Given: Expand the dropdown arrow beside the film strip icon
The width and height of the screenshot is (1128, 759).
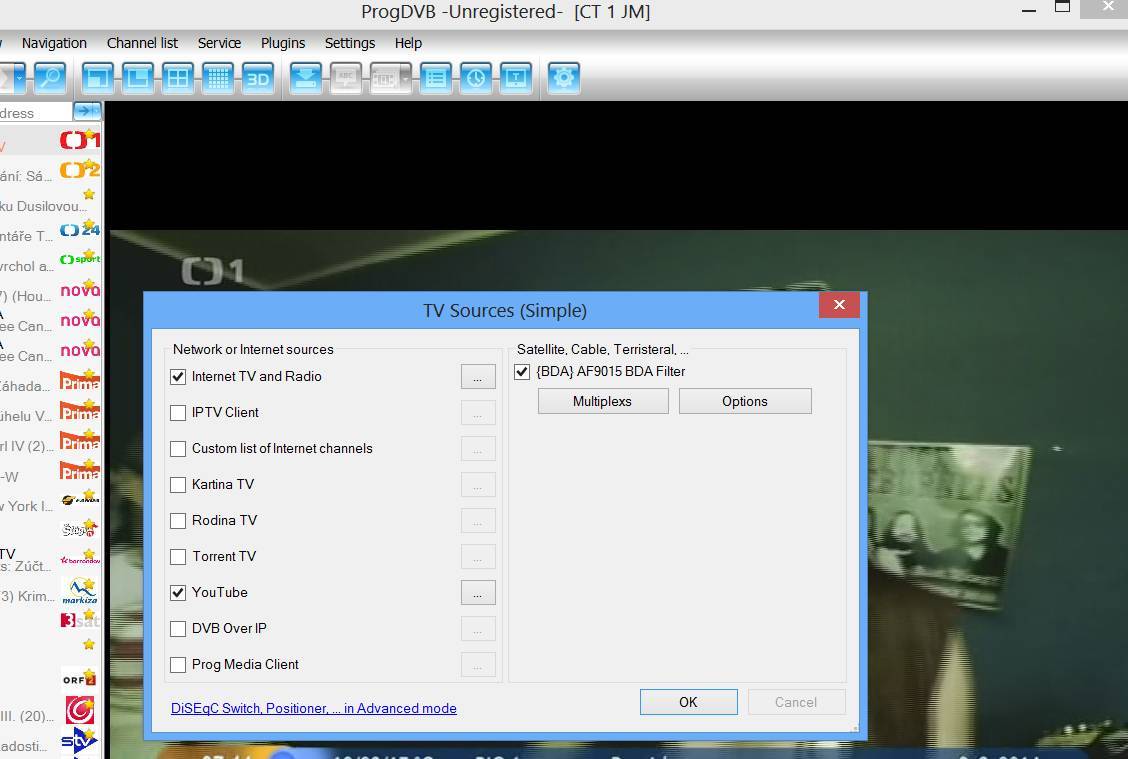Looking at the screenshot, I should [x=406, y=78].
